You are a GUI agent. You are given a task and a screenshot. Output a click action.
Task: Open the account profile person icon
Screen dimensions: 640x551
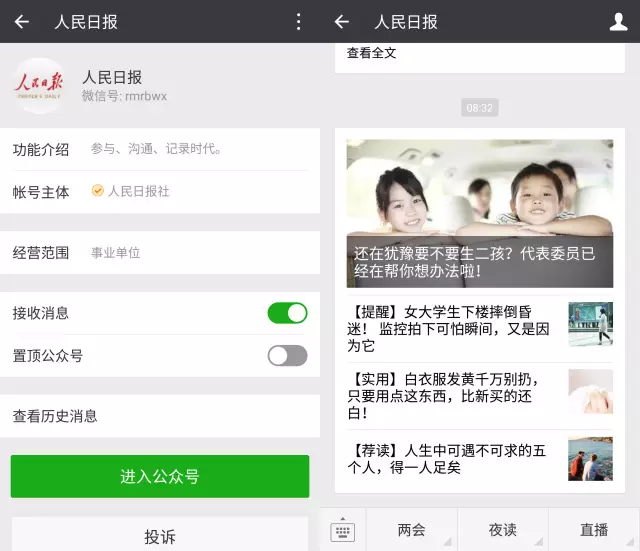tap(618, 22)
